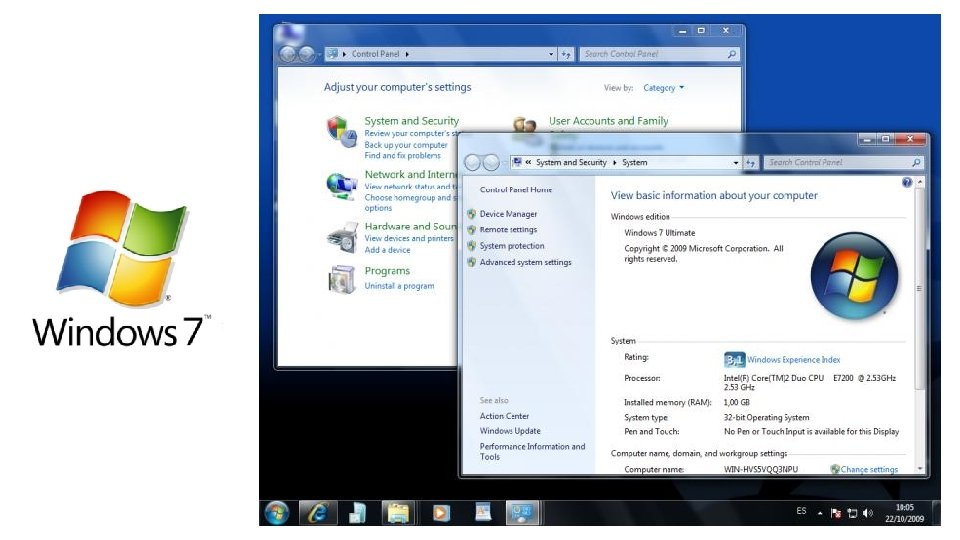Screen dimensions: 960x540
Task: Click the Device Manager shield icon
Action: pos(471,214)
